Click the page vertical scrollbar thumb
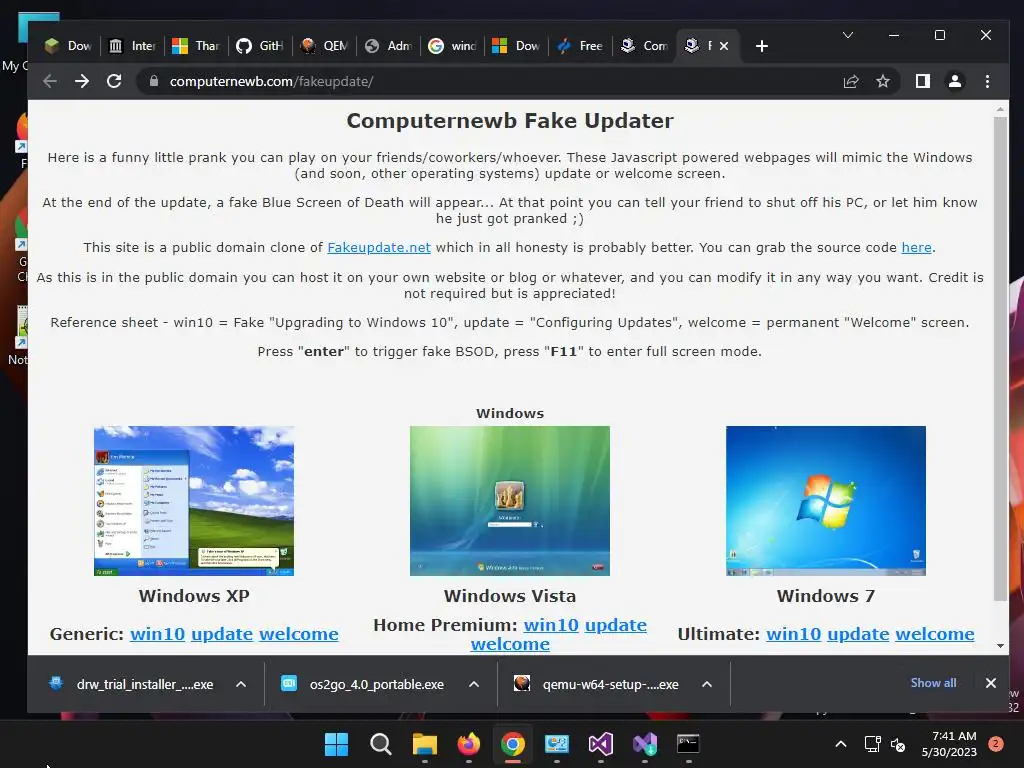The image size is (1024, 768). pyautogui.click(x=1000, y=359)
